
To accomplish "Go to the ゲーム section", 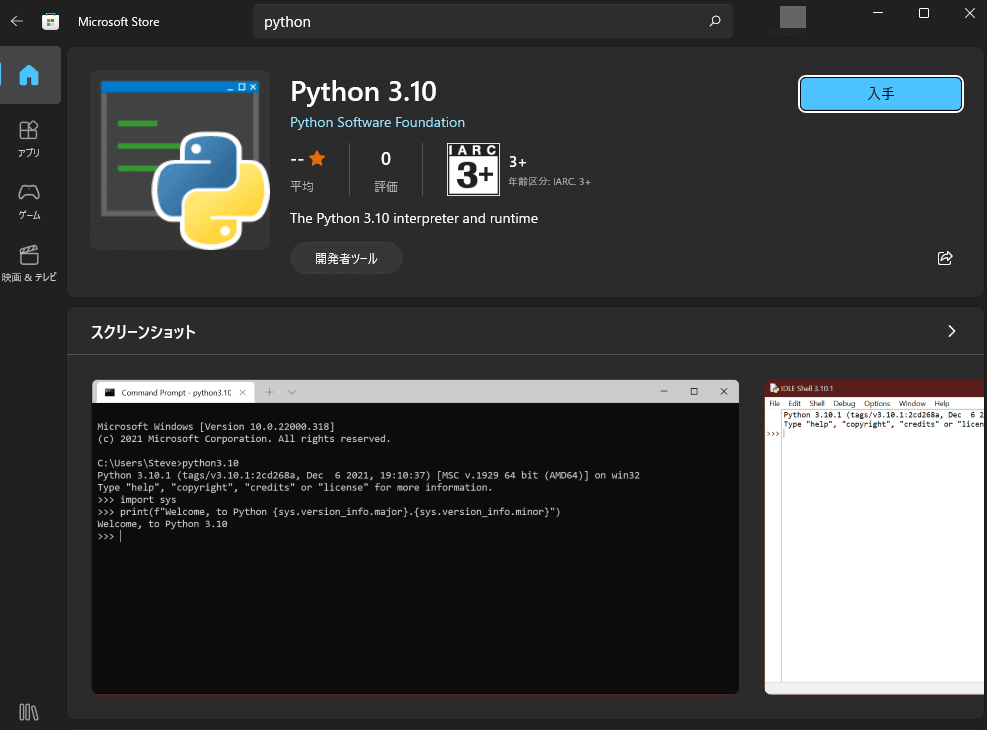I will (x=29, y=200).
